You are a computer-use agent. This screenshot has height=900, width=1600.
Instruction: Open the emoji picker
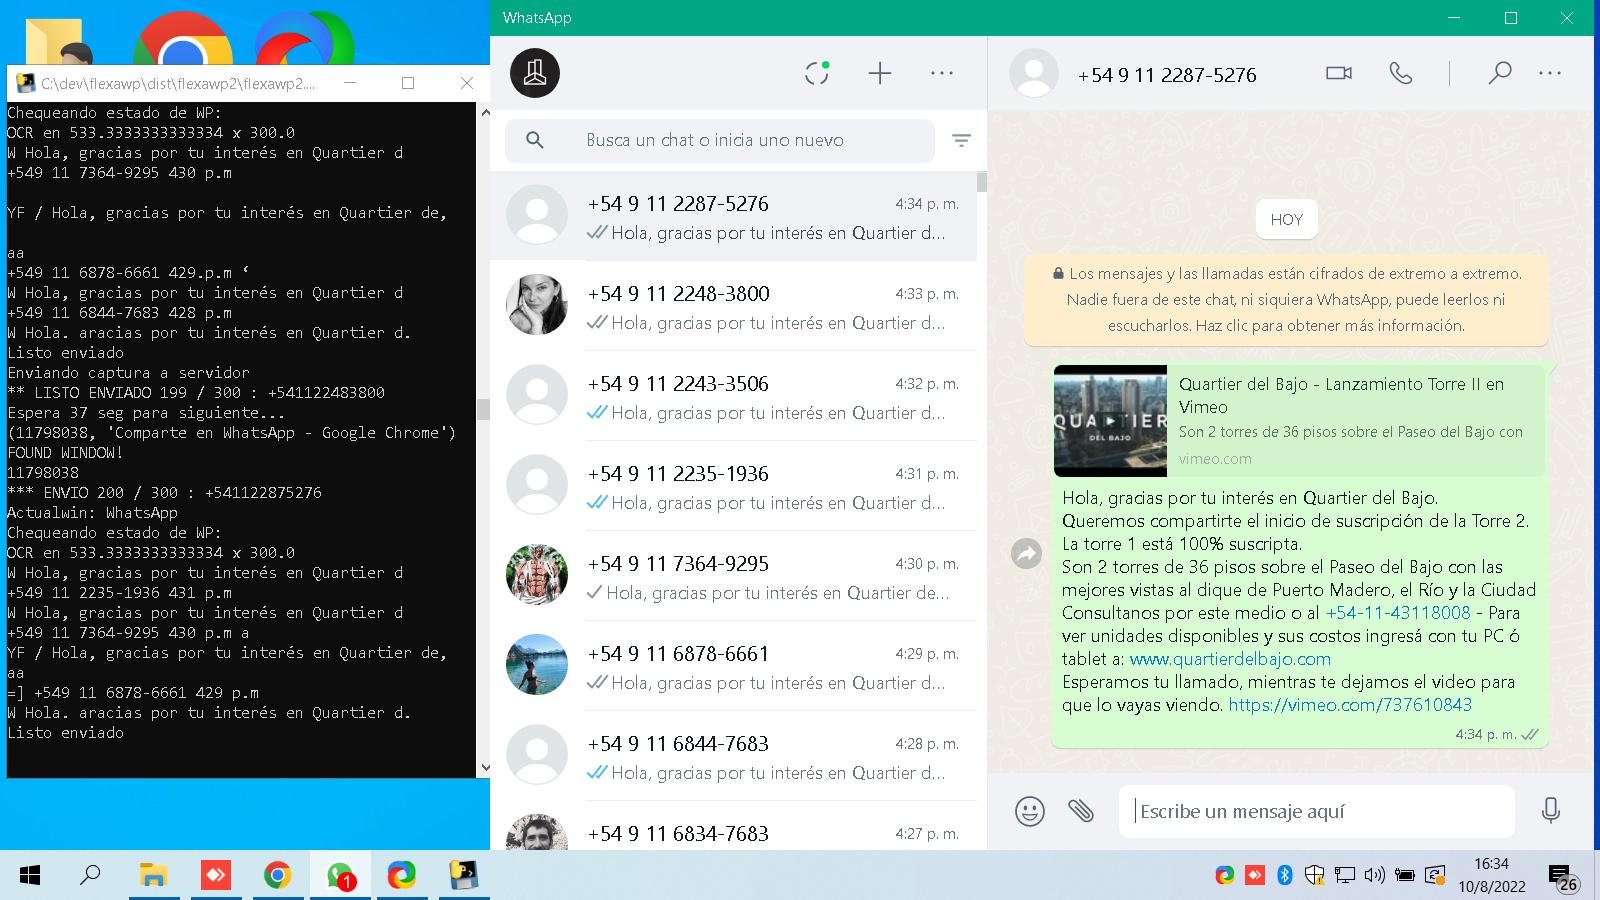click(x=1030, y=811)
